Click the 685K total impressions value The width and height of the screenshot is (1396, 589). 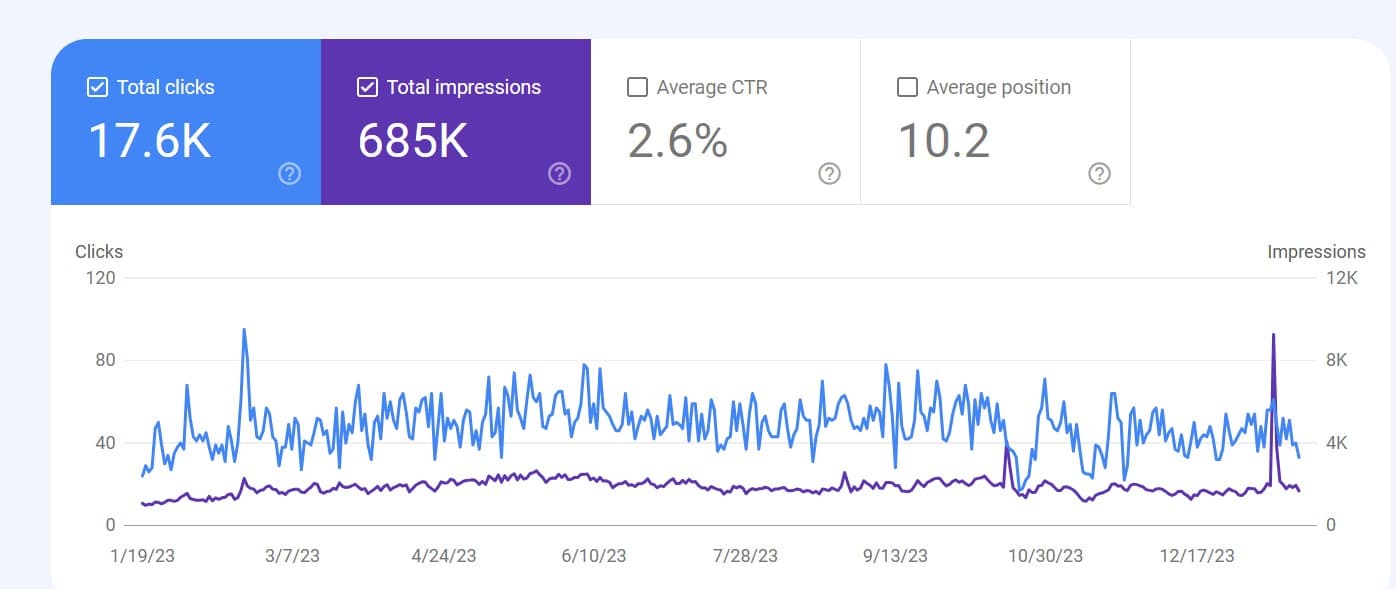(413, 141)
